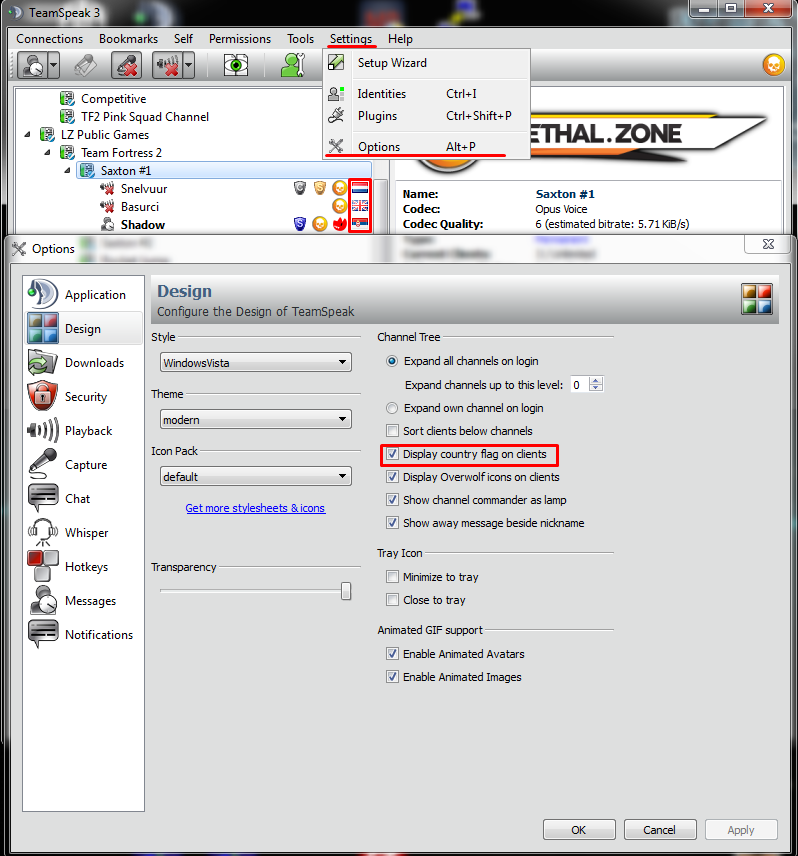Click the bookmark toolbar icon
This screenshot has height=856, width=798.
(x=85, y=66)
